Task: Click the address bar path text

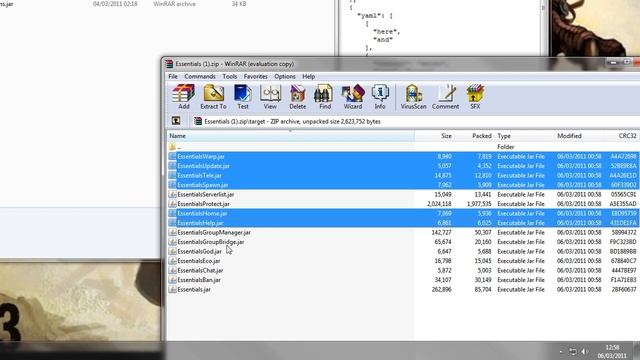Action: coord(292,121)
